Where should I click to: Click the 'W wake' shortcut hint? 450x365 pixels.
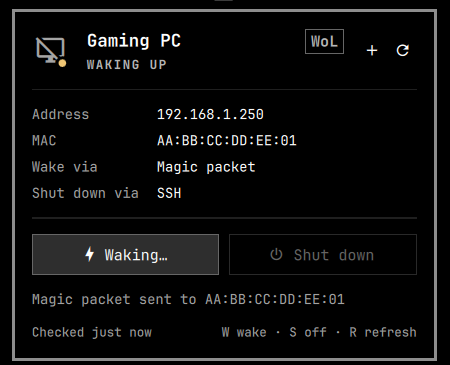(x=244, y=332)
